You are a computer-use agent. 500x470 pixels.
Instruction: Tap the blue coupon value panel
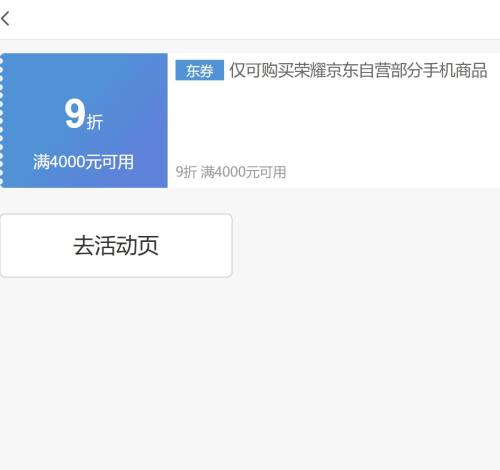(x=85, y=120)
